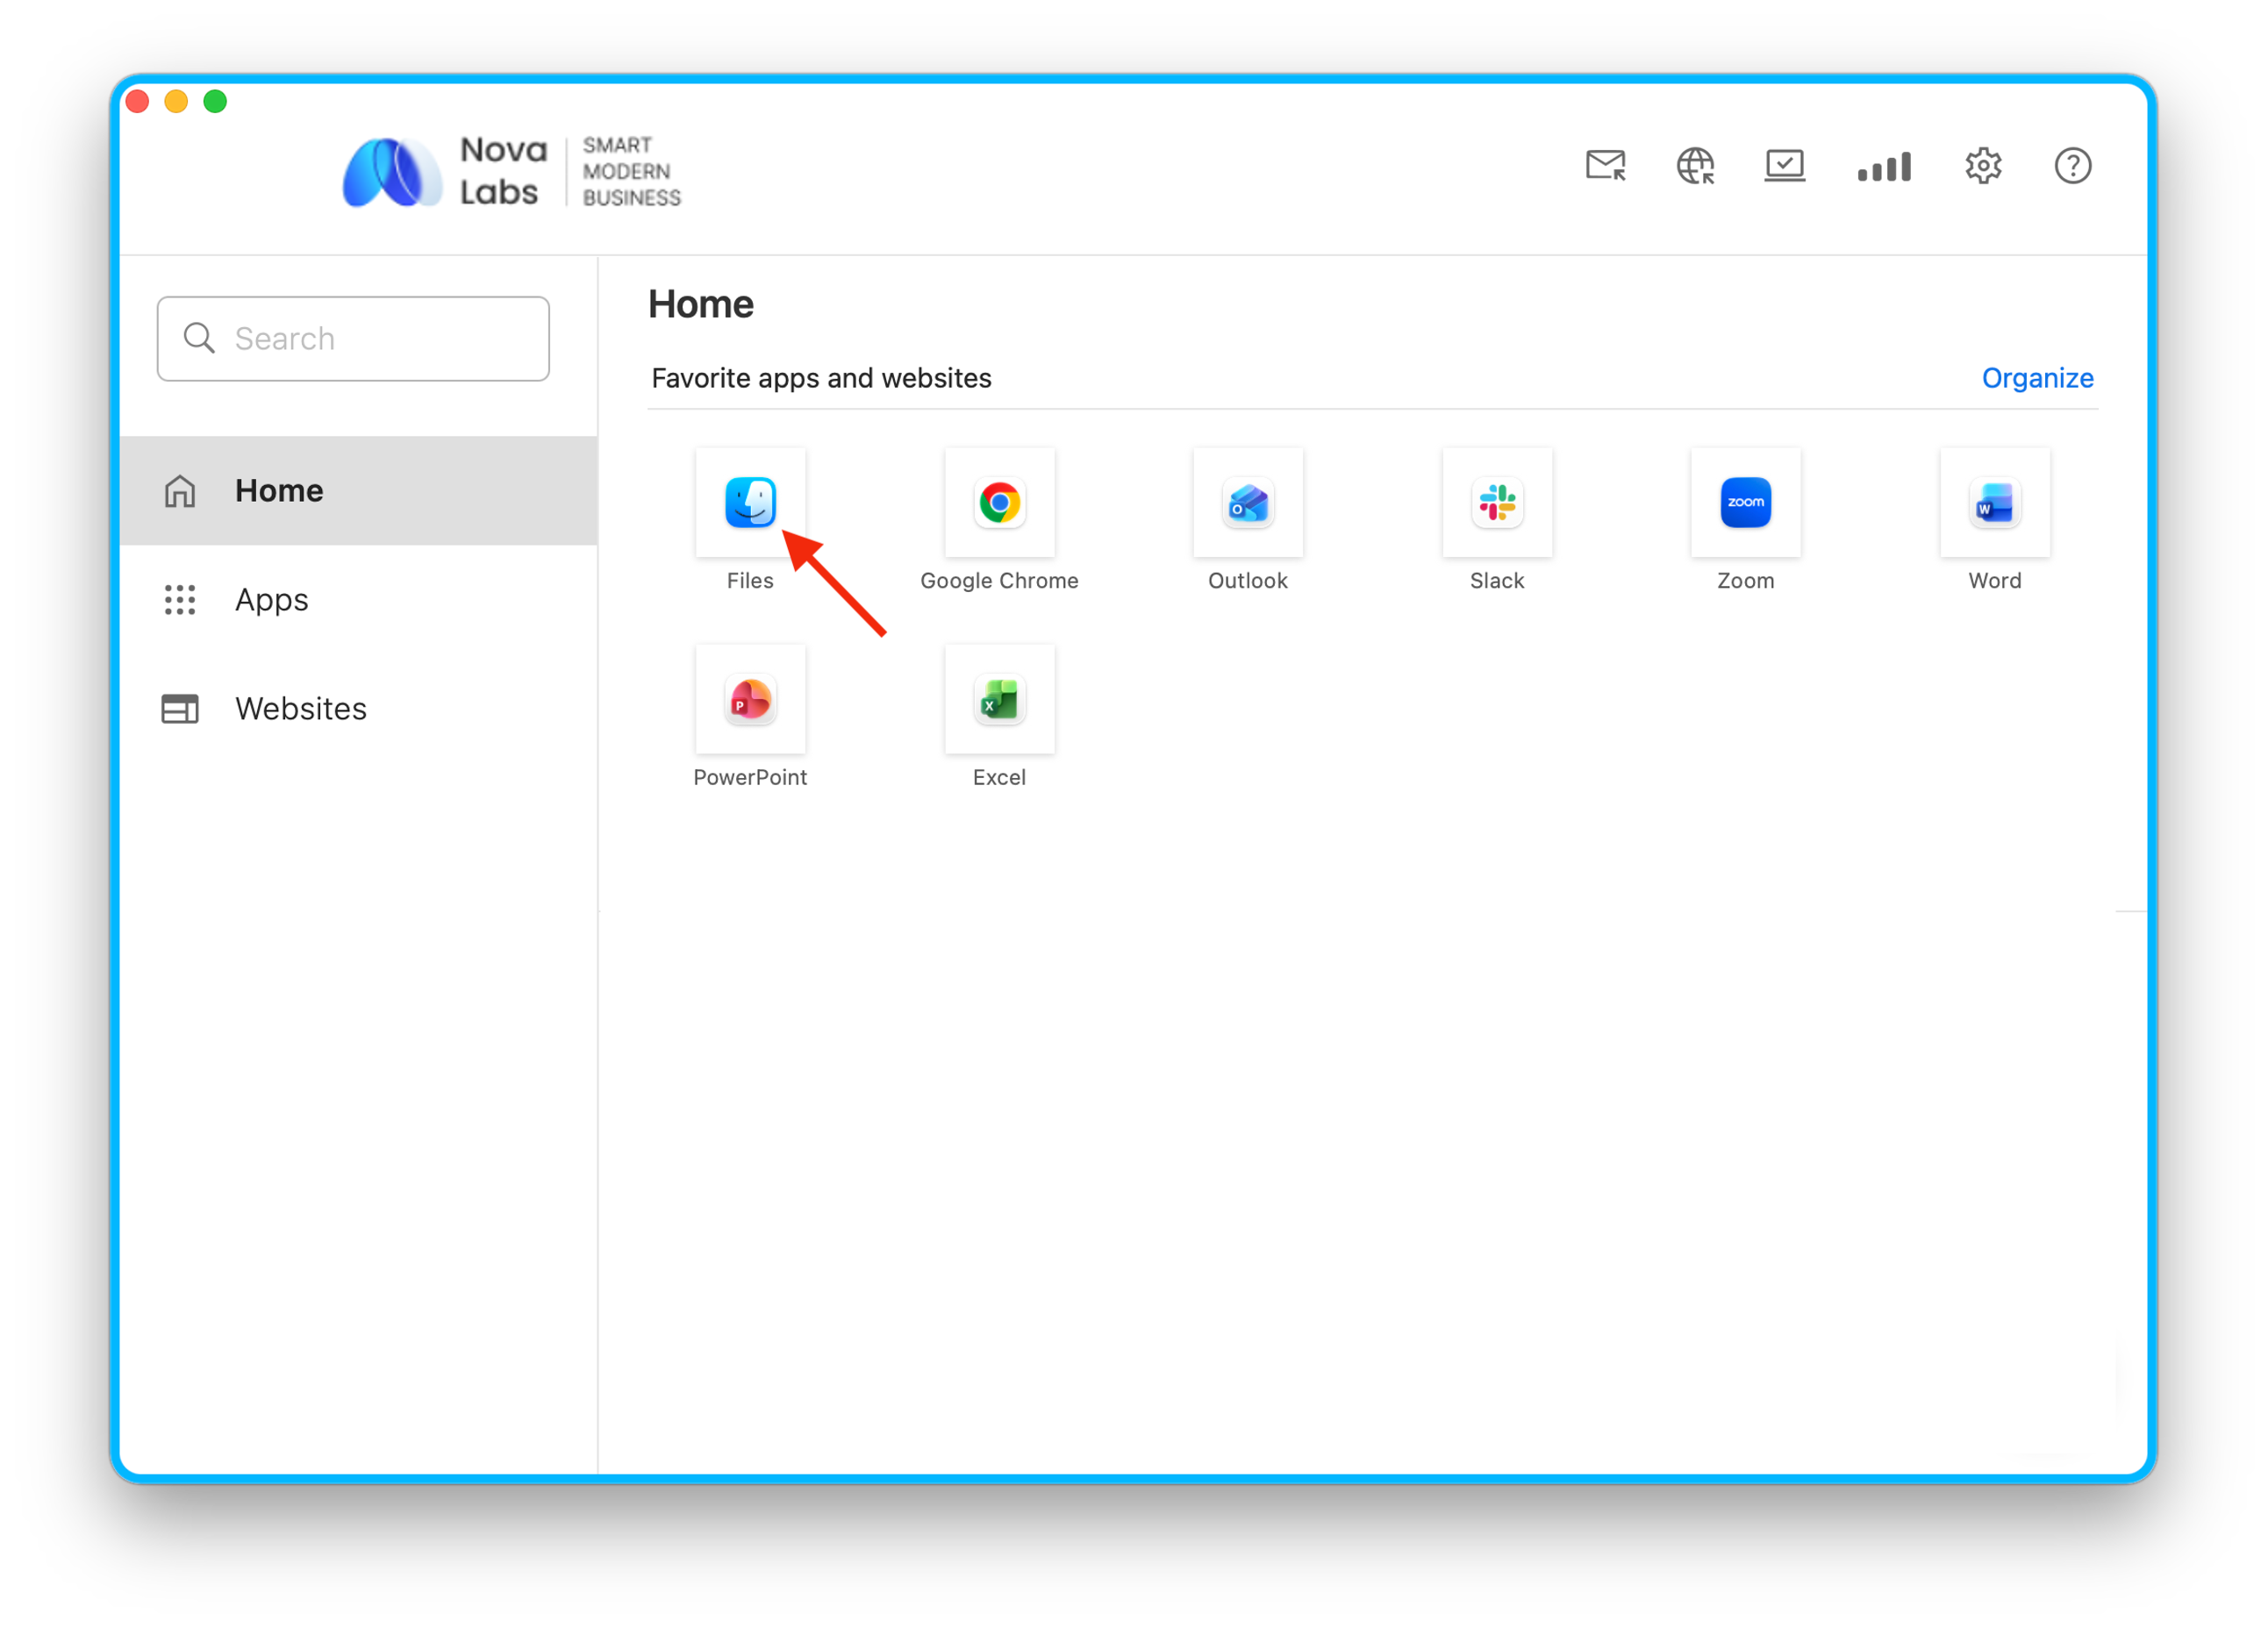This screenshot has width=2268, height=1628.
Task: Open help via the question mark icon
Action: [2073, 165]
